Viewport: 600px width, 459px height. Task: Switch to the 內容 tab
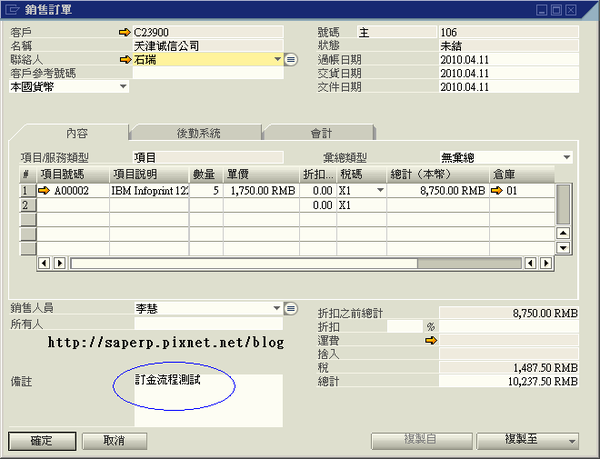pyautogui.click(x=77, y=133)
